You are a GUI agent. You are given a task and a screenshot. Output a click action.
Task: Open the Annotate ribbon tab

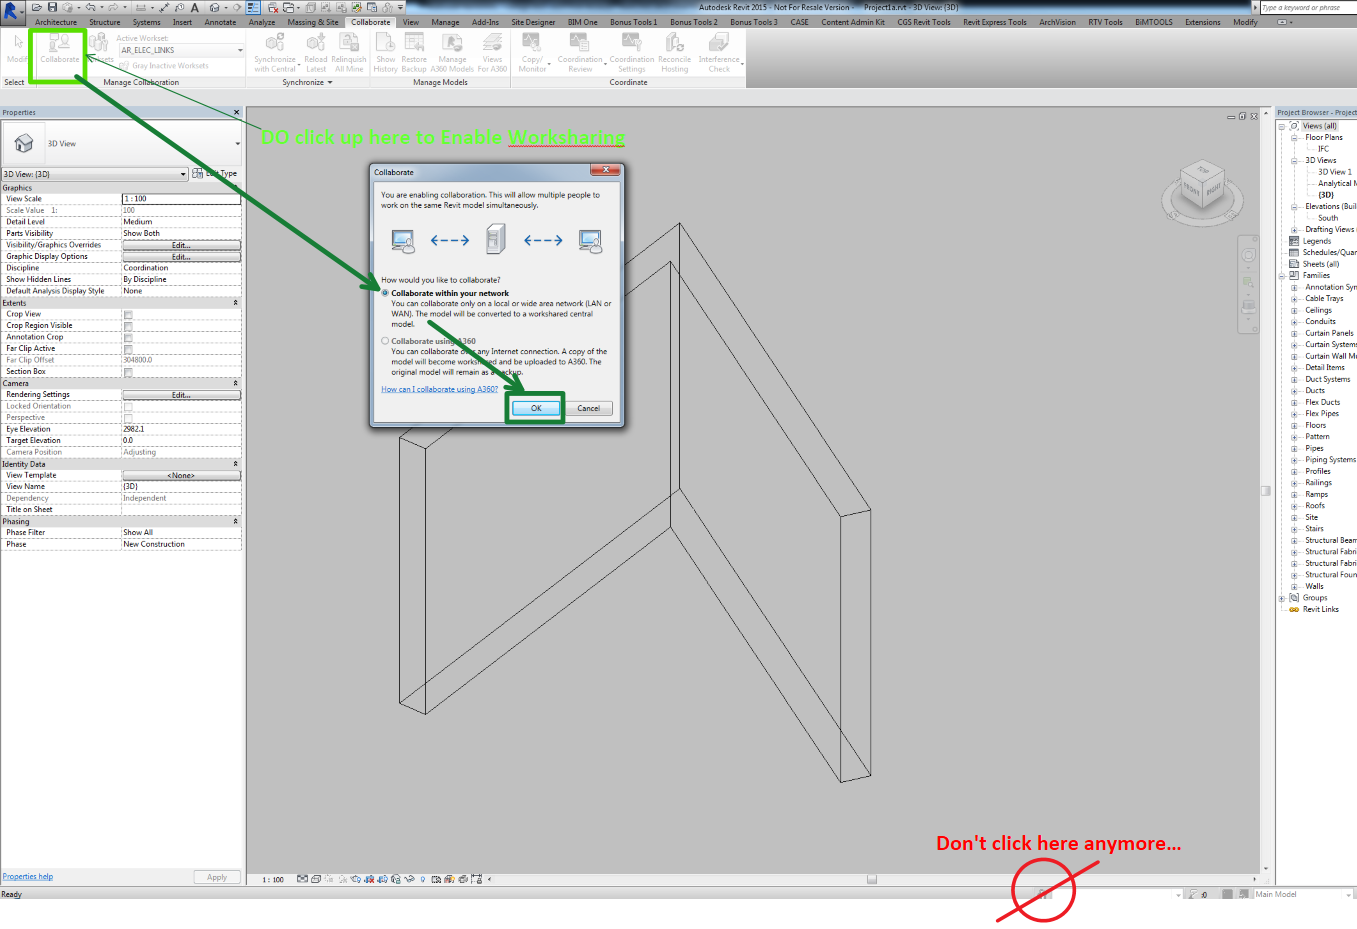(x=220, y=22)
